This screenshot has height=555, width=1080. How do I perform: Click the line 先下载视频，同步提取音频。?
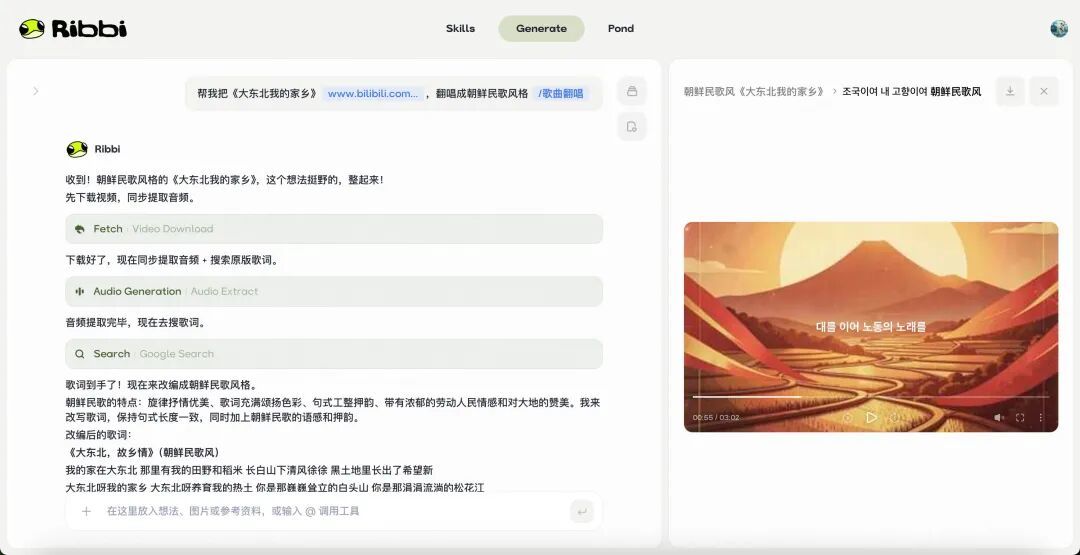(x=131, y=198)
